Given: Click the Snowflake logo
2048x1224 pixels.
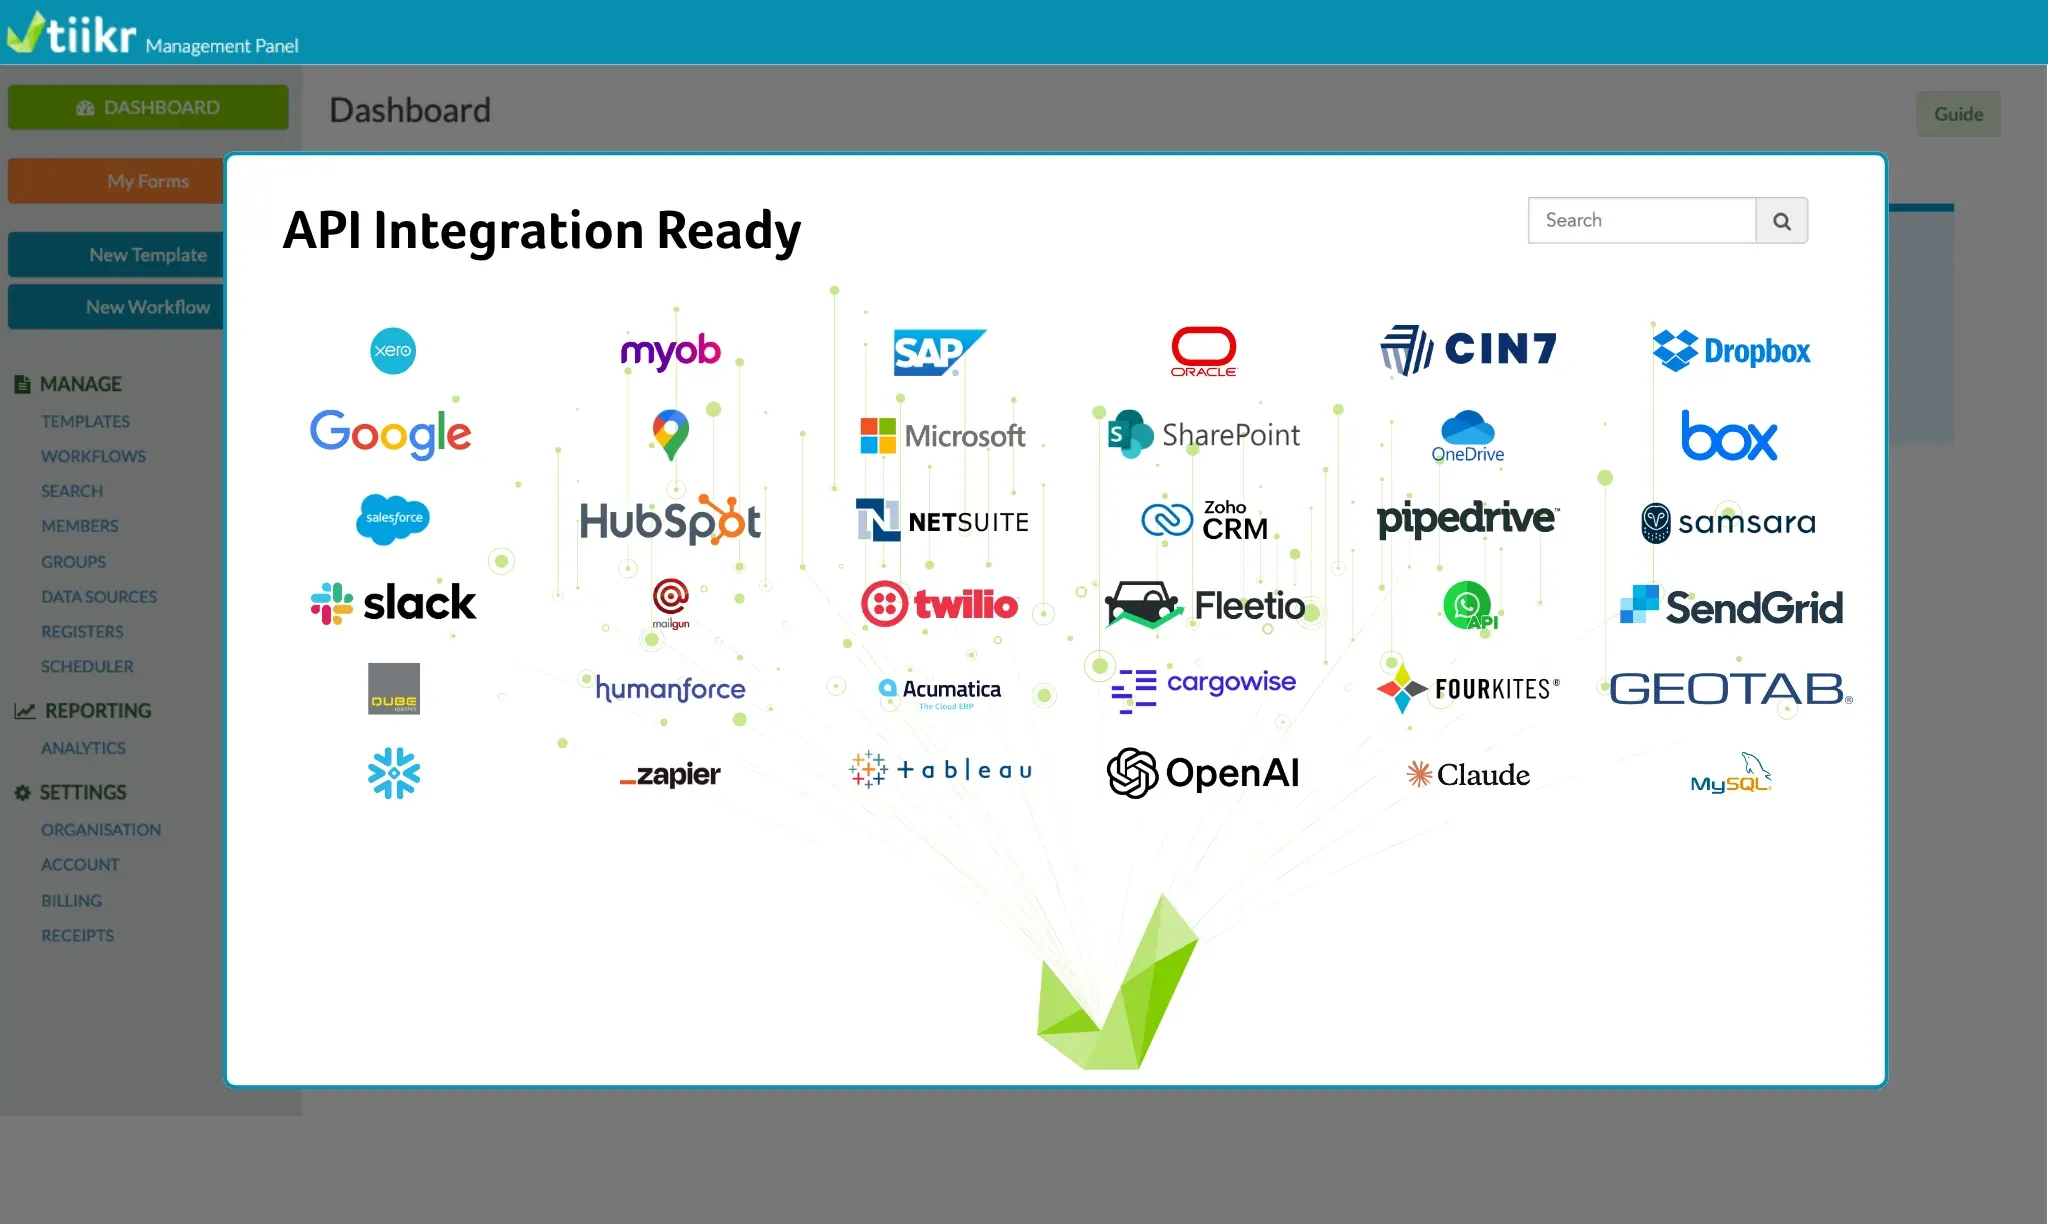Looking at the screenshot, I should click(x=394, y=773).
